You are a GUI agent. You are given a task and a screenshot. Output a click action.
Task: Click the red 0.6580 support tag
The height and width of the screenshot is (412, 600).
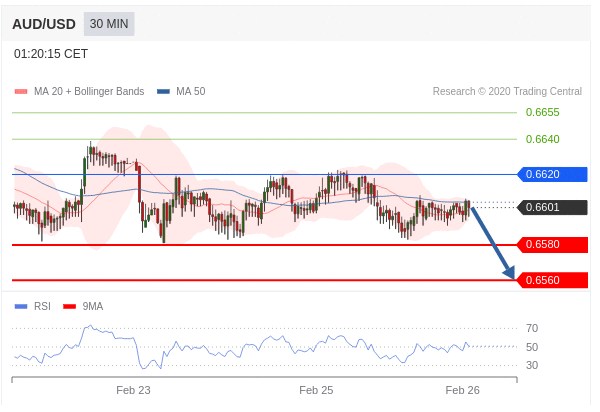pyautogui.click(x=552, y=244)
